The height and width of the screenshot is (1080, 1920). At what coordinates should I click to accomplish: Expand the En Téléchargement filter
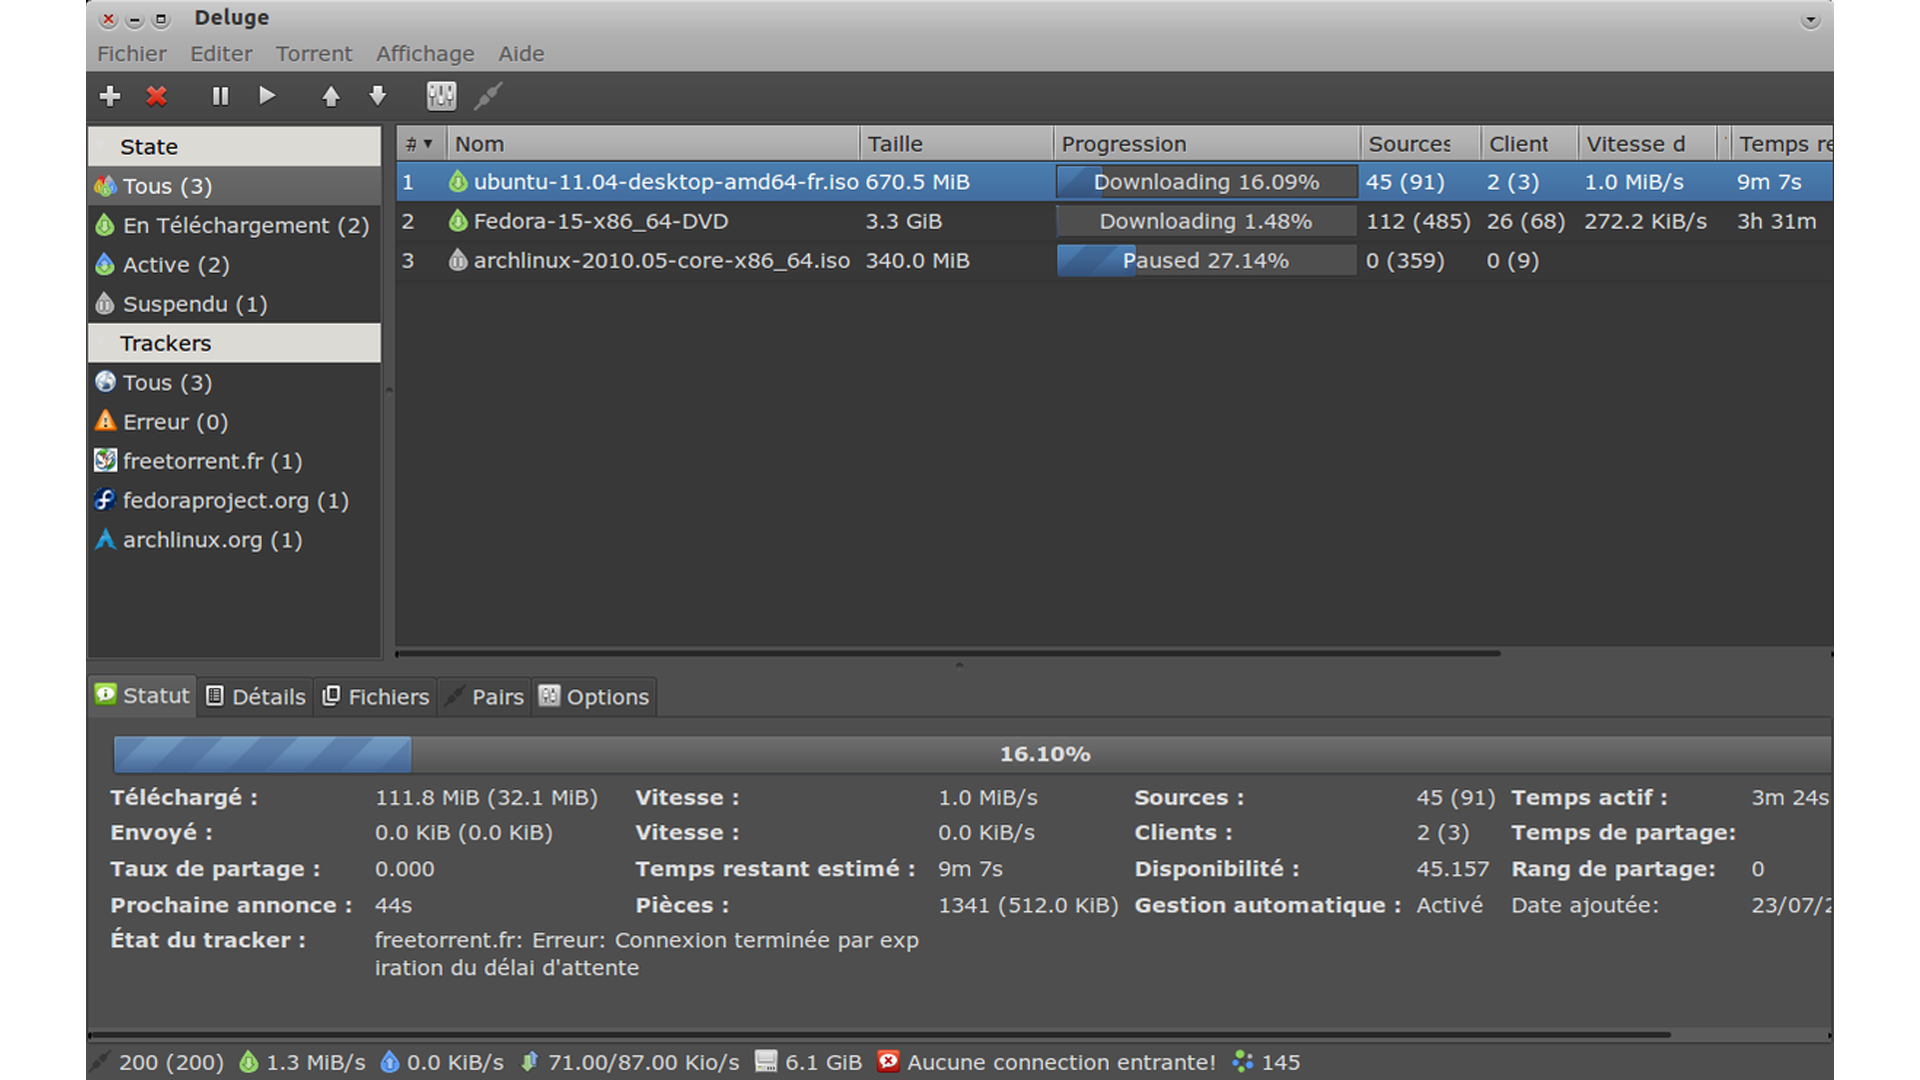point(228,224)
